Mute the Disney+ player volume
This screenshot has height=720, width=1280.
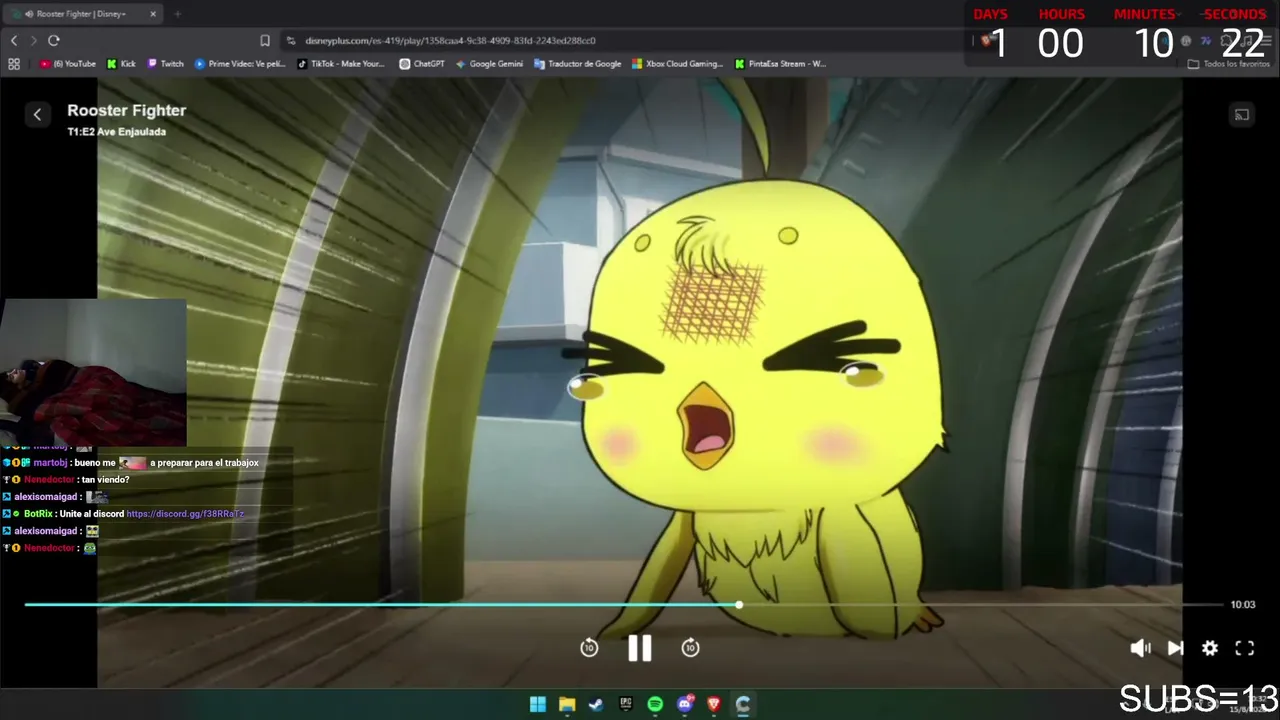click(x=1140, y=648)
